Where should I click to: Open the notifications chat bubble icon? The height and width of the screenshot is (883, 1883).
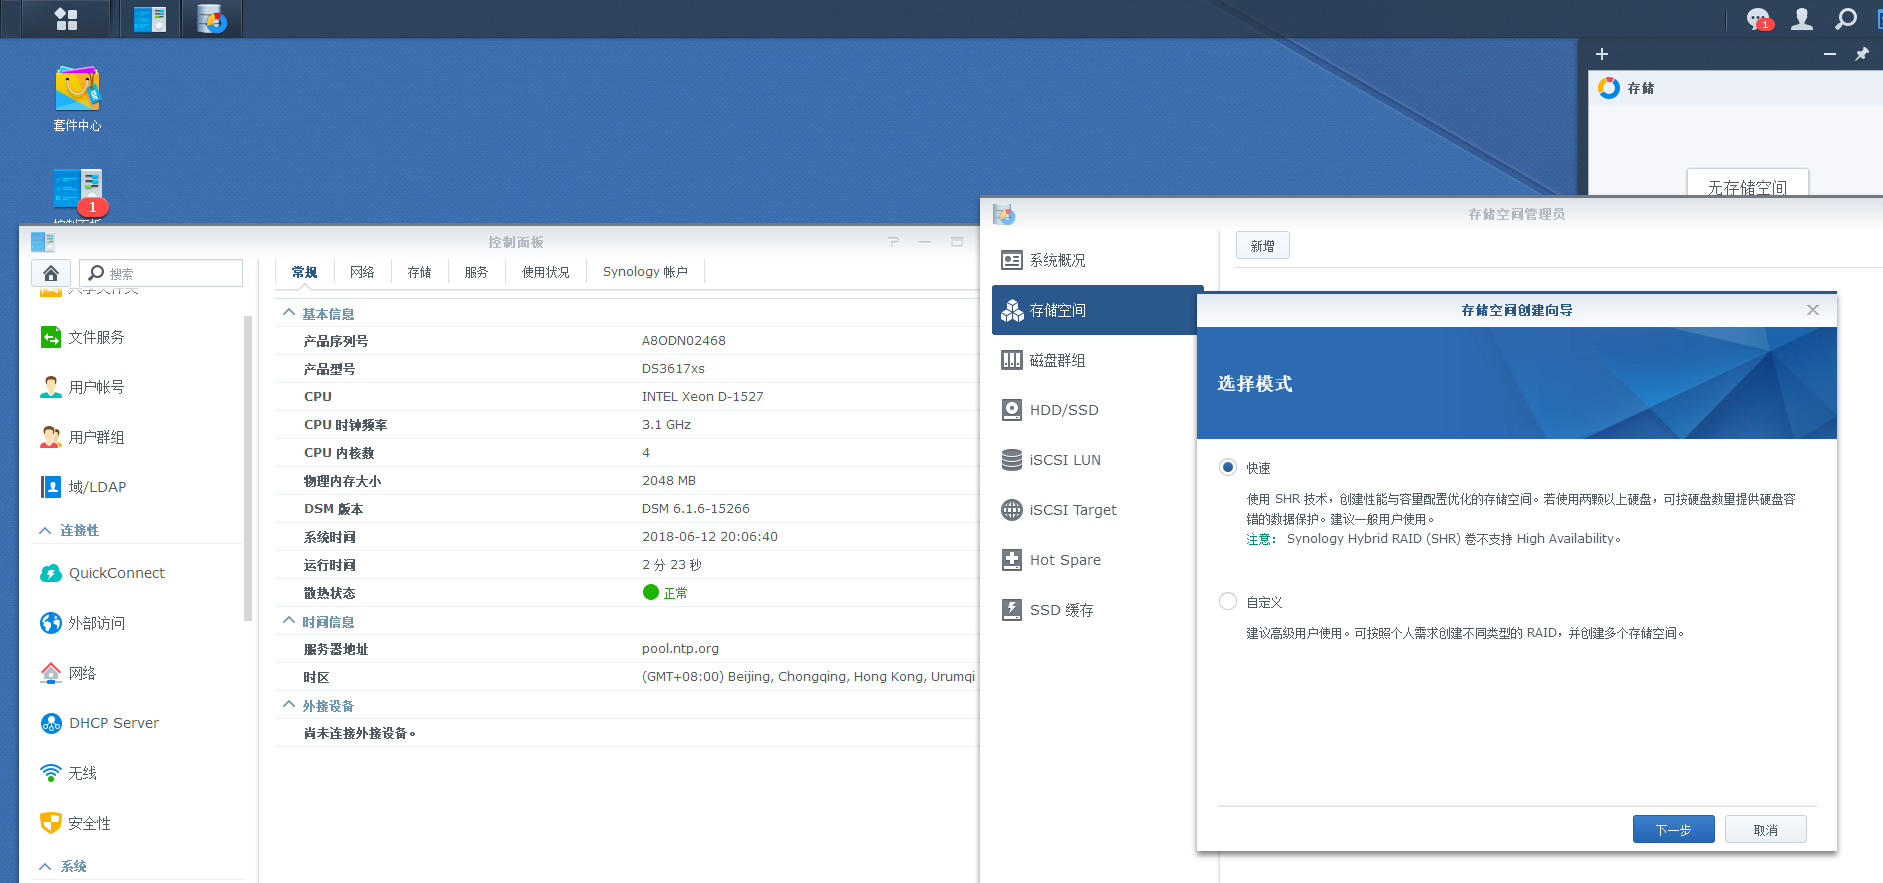click(1757, 19)
